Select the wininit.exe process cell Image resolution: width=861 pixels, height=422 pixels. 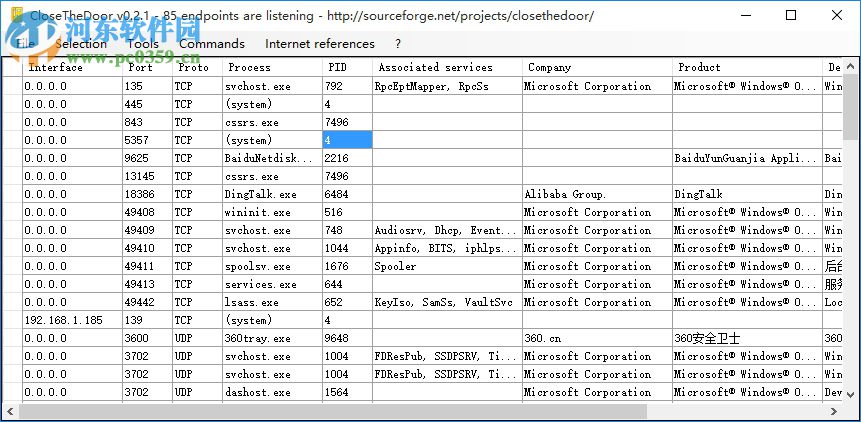tap(272, 212)
